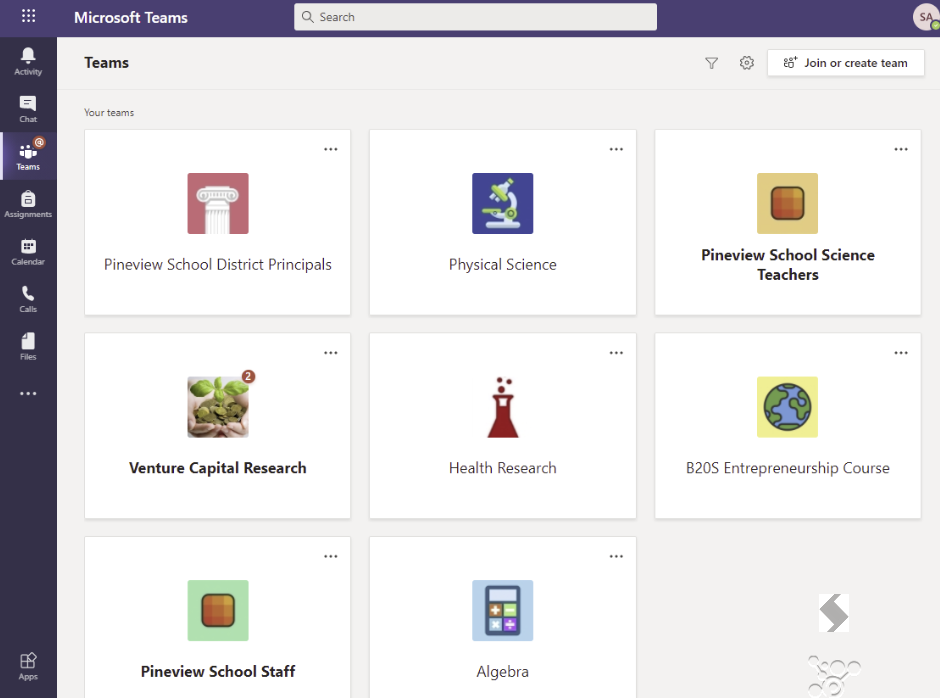Open more options for Physical Science
940x698 pixels.
tap(616, 149)
